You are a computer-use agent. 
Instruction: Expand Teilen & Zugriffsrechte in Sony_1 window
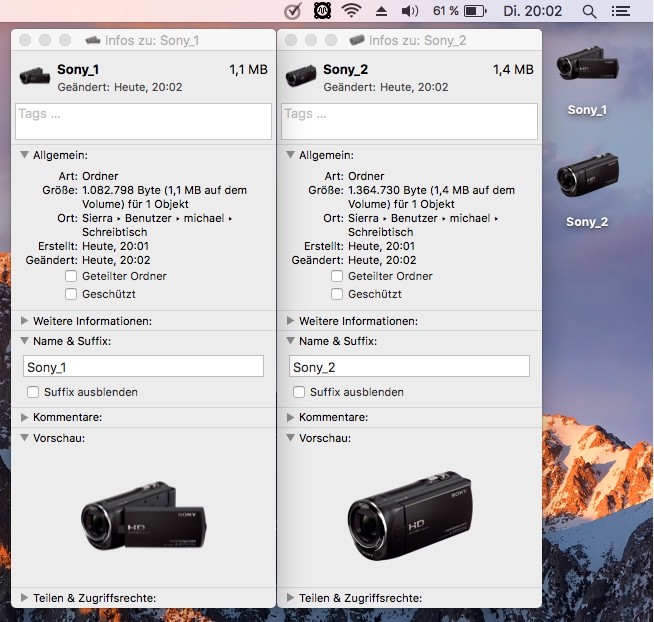tap(25, 597)
